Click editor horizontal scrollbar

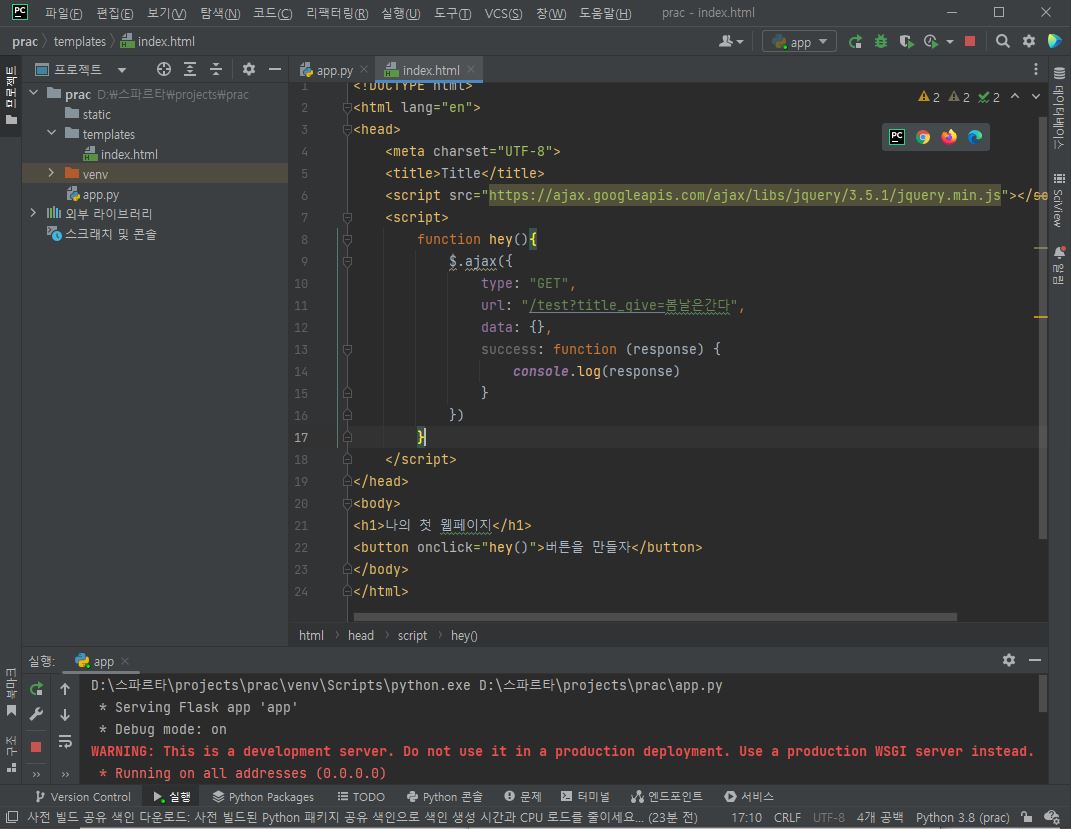click(654, 617)
